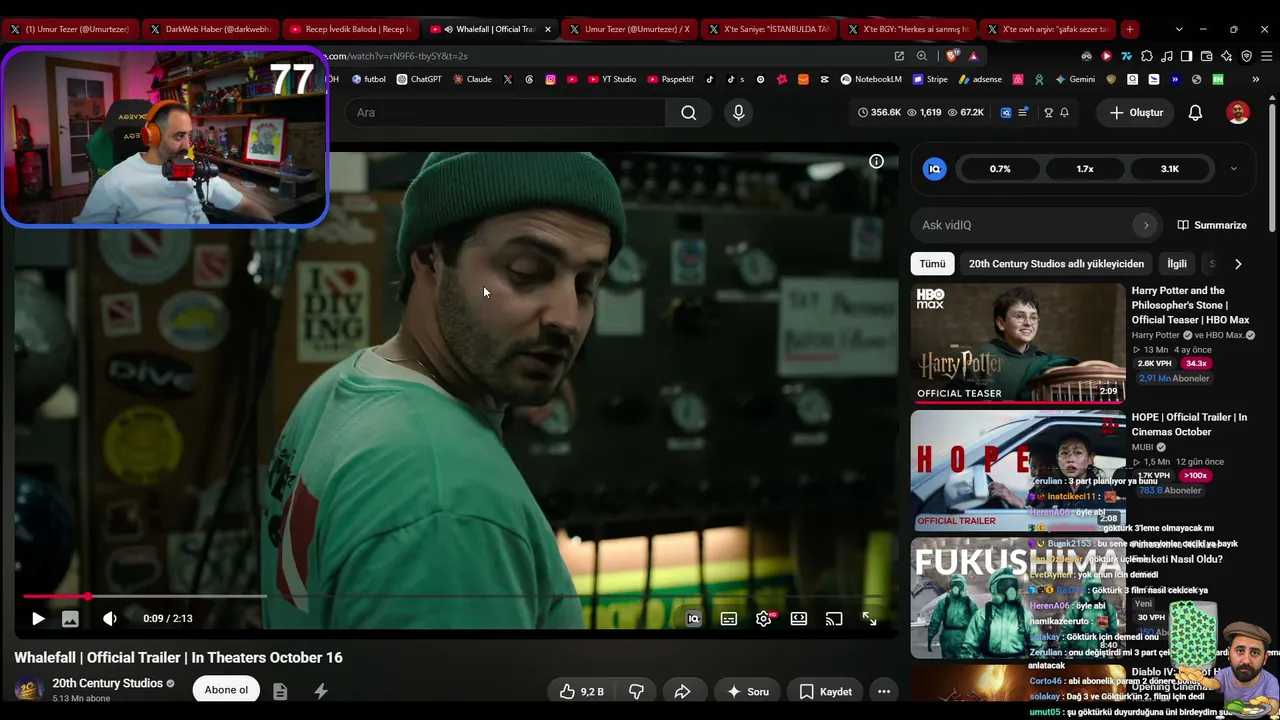Like the Whalefall trailer video
Screen dimensions: 1280x720
[582, 691]
